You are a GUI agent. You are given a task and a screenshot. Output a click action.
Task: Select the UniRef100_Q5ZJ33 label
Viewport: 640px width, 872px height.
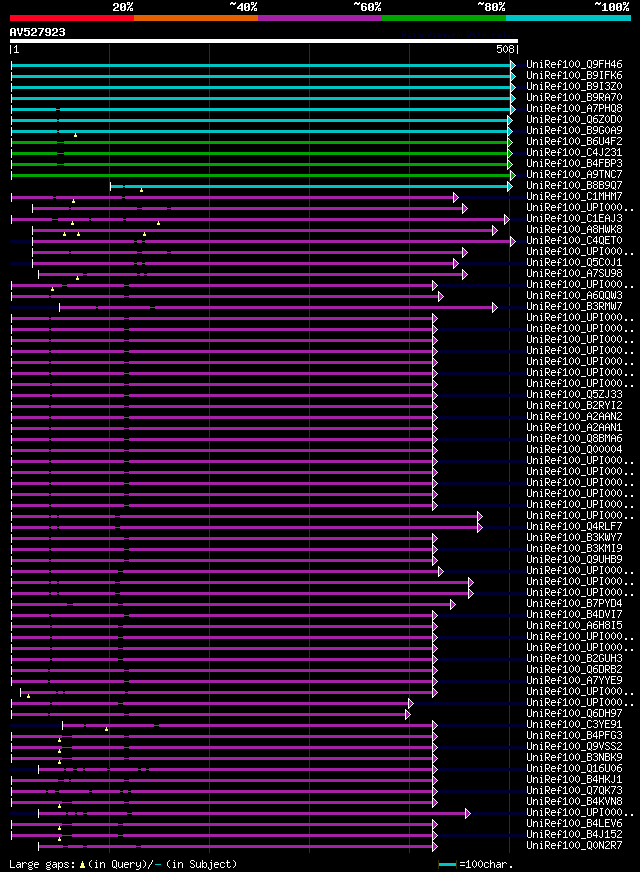pyautogui.click(x=574, y=395)
